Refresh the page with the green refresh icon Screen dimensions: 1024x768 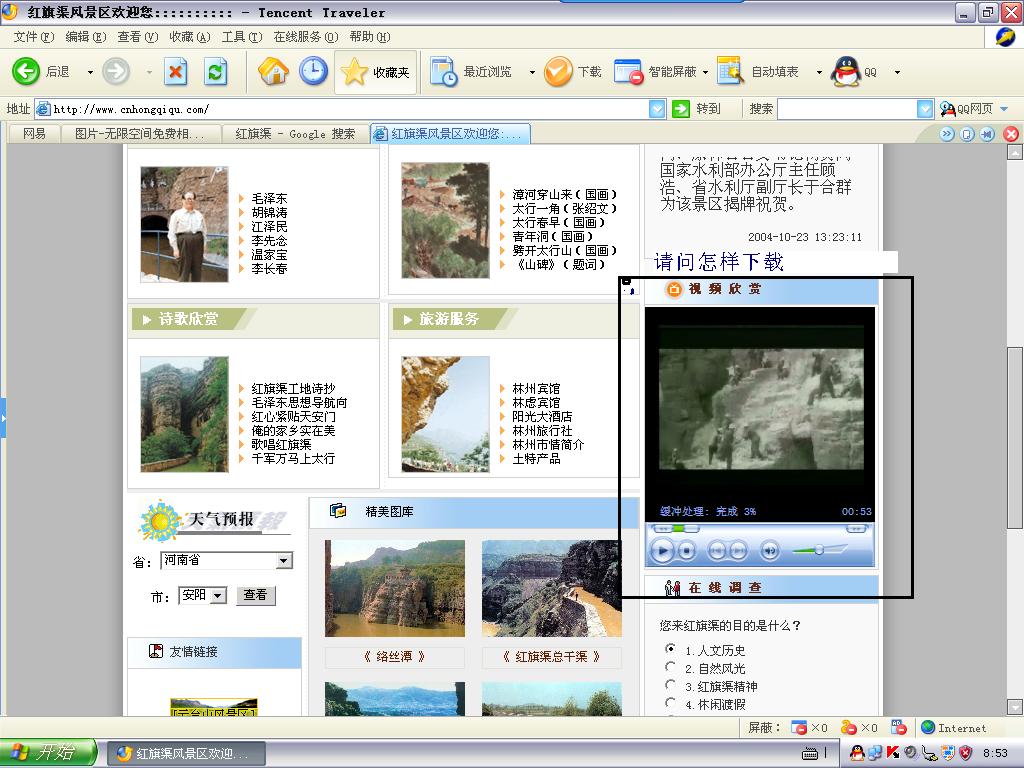click(215, 71)
